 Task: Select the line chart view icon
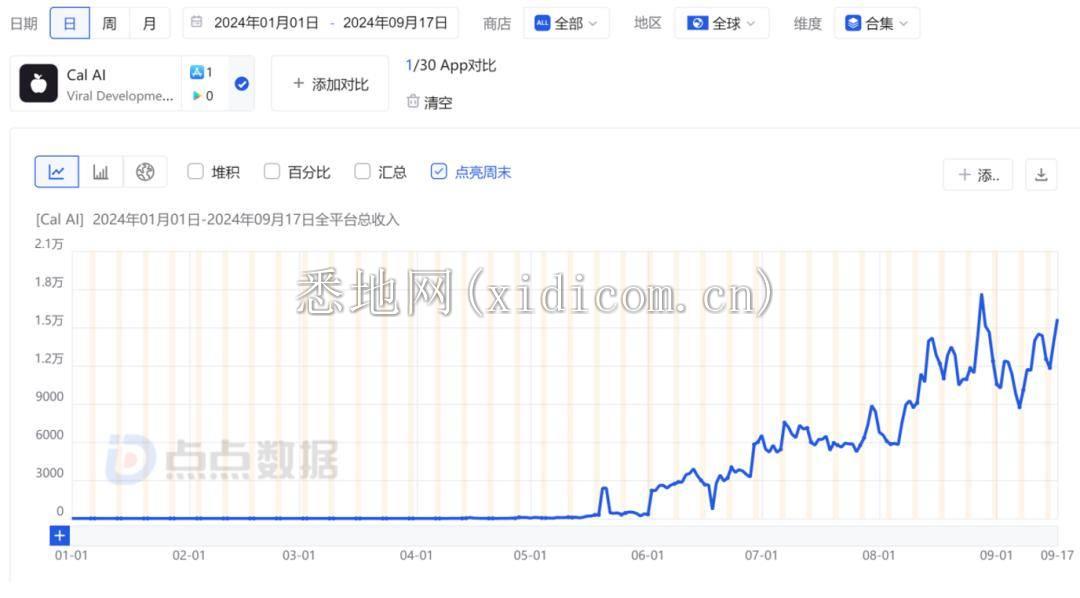click(x=56, y=172)
